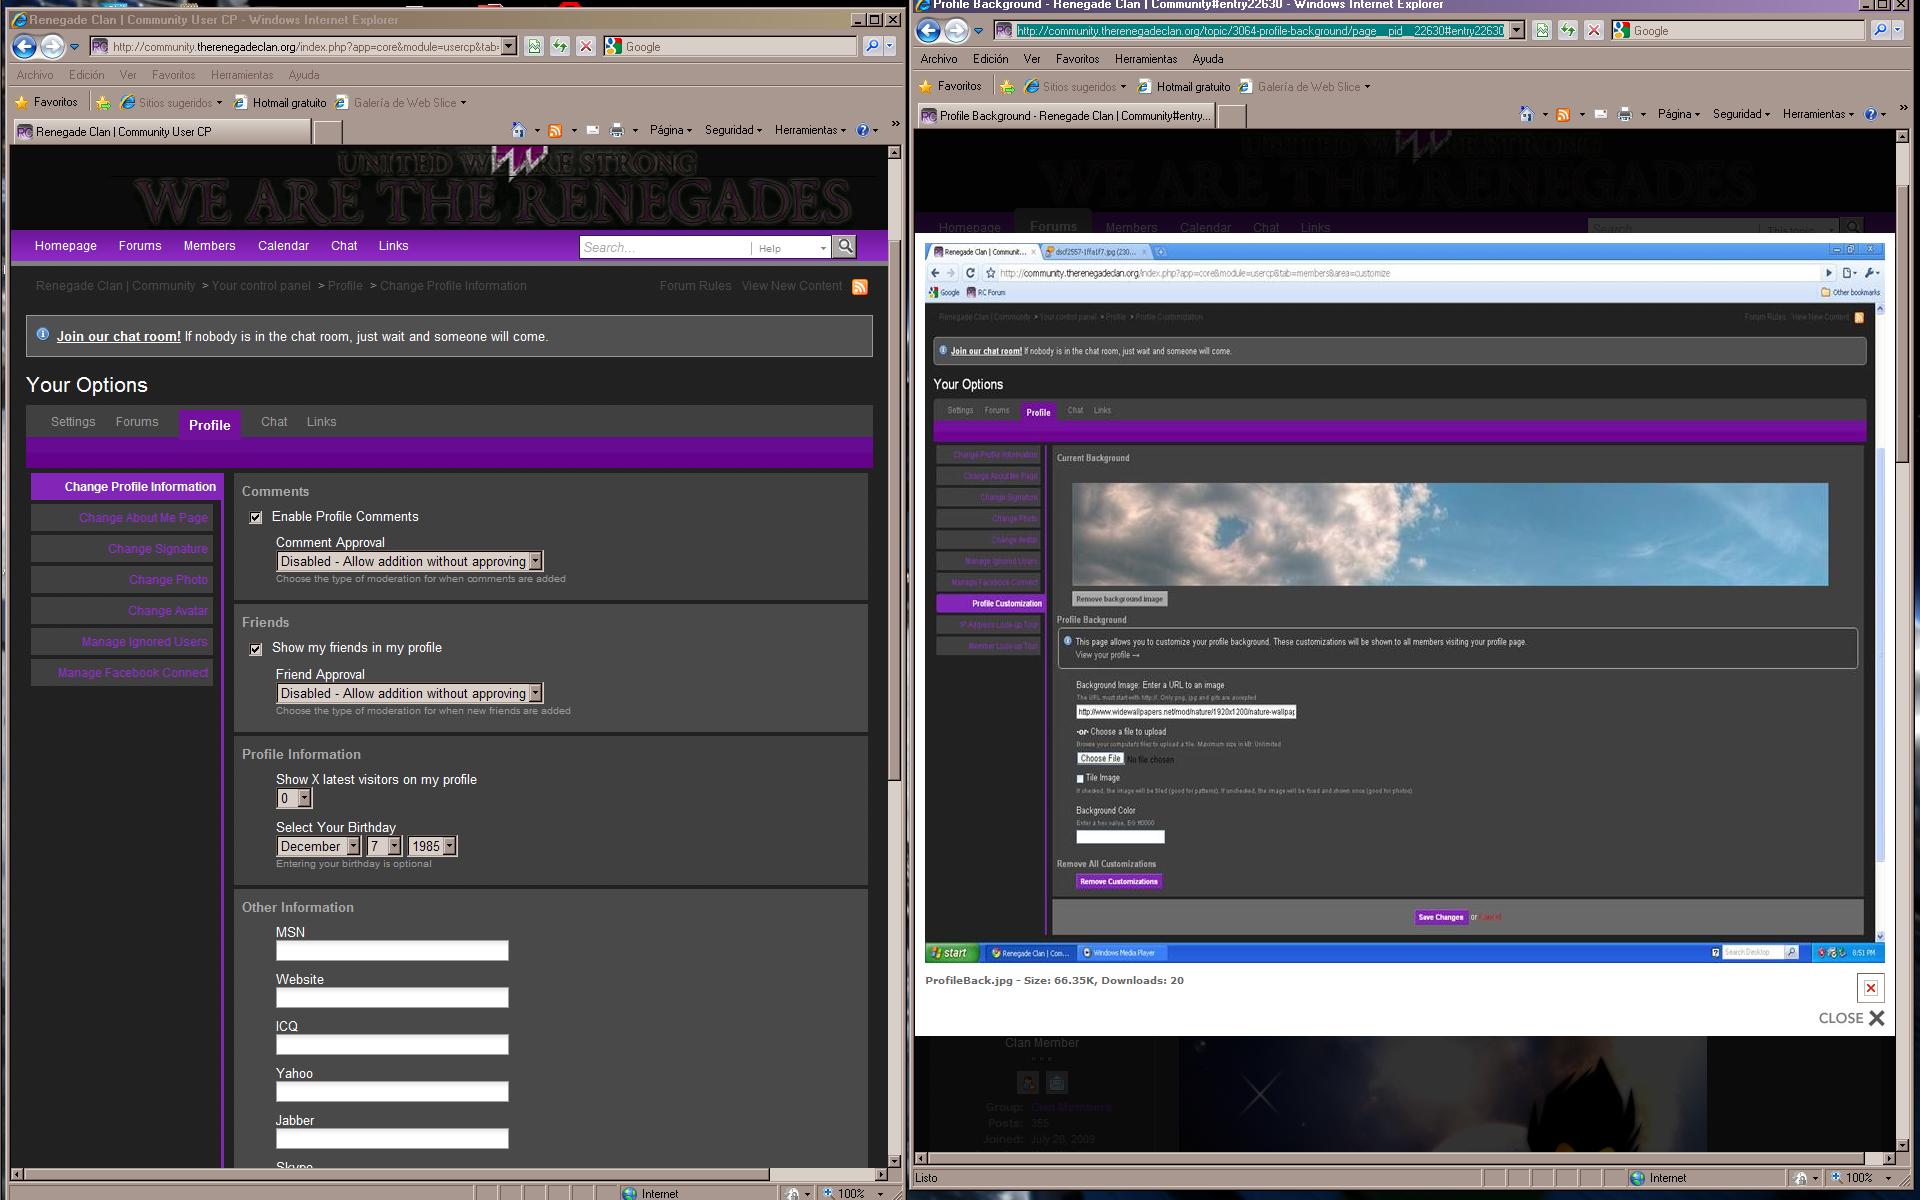Click the MSN input field

click(x=392, y=951)
